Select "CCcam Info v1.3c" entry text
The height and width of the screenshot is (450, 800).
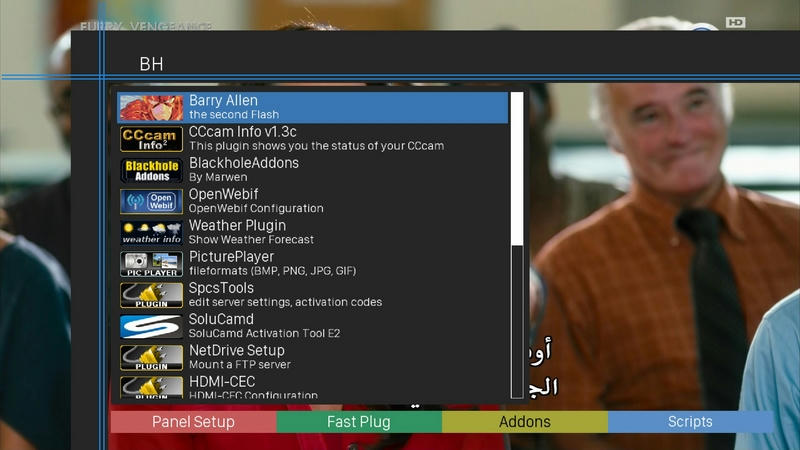[x=242, y=132]
